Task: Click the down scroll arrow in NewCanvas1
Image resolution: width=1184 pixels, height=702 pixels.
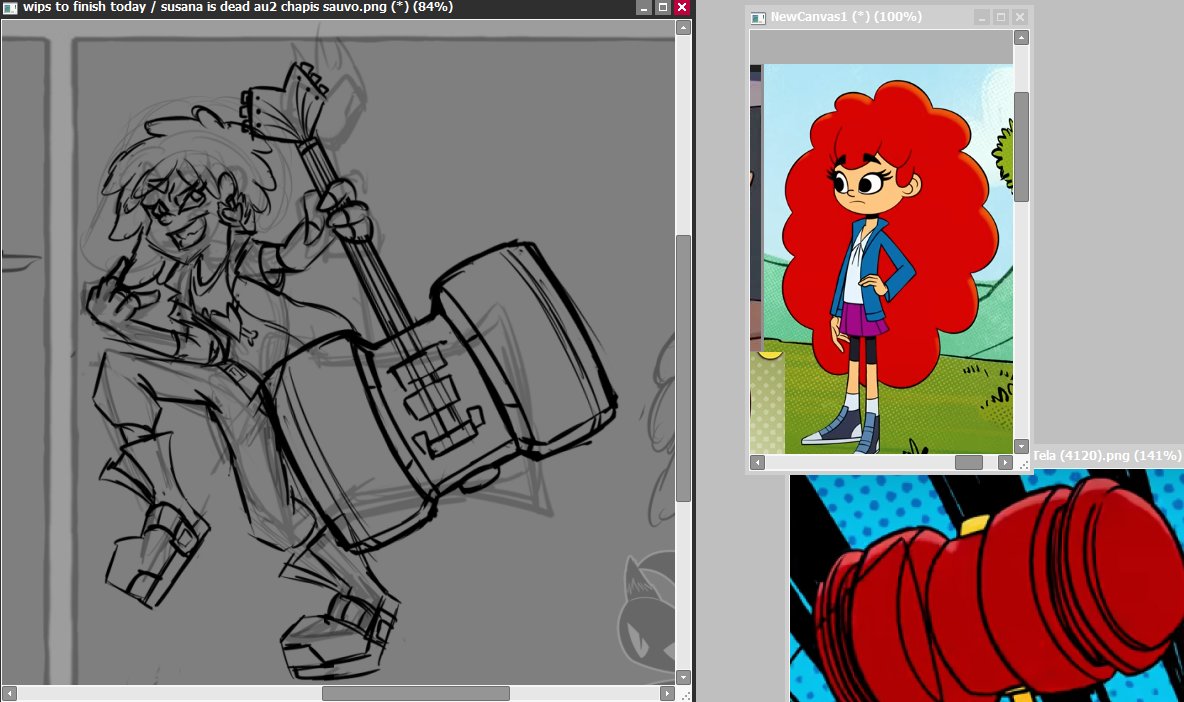Action: click(1021, 446)
